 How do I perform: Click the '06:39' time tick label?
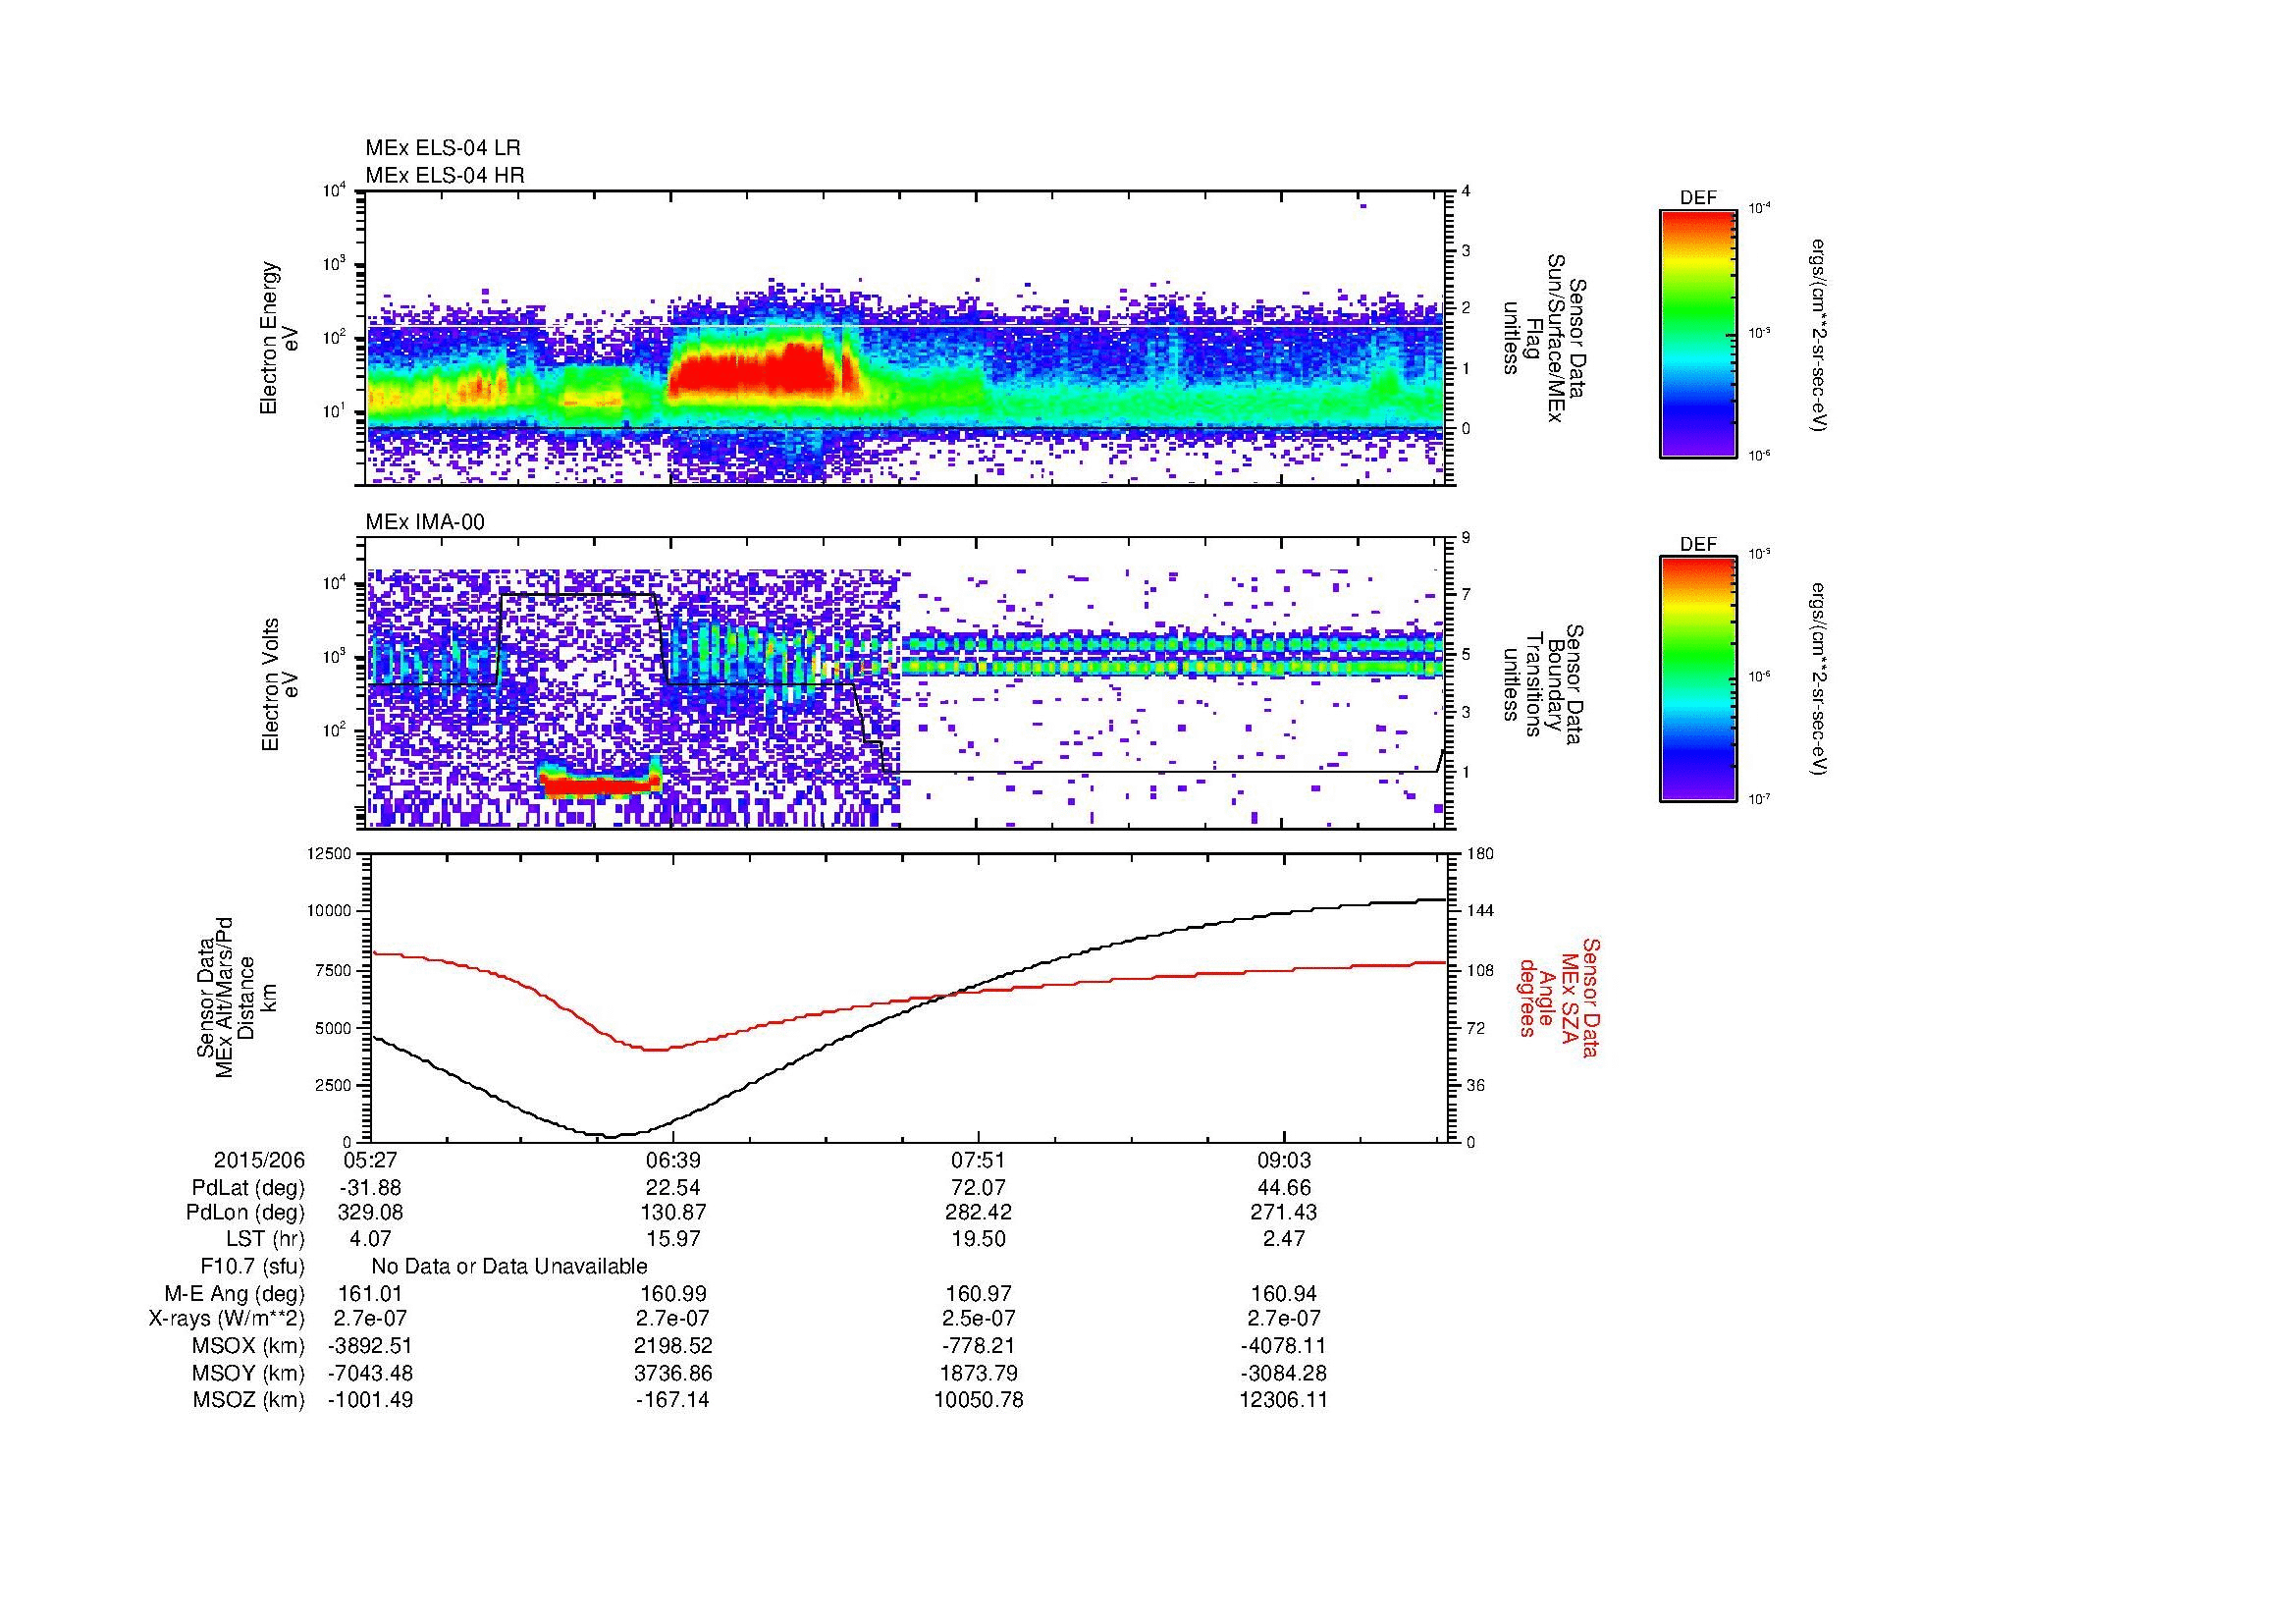[673, 1160]
